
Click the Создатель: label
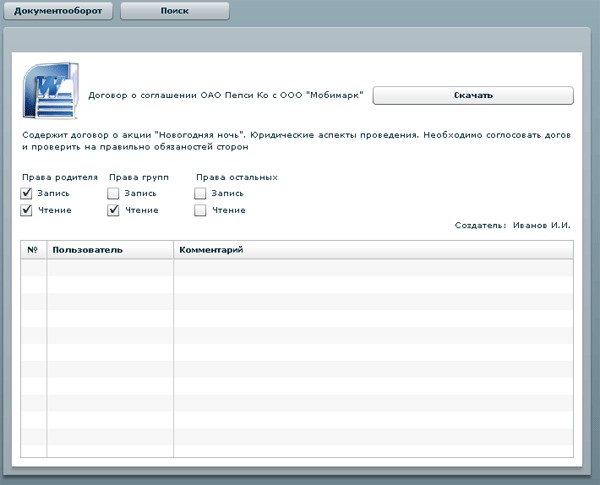pyautogui.click(x=481, y=225)
